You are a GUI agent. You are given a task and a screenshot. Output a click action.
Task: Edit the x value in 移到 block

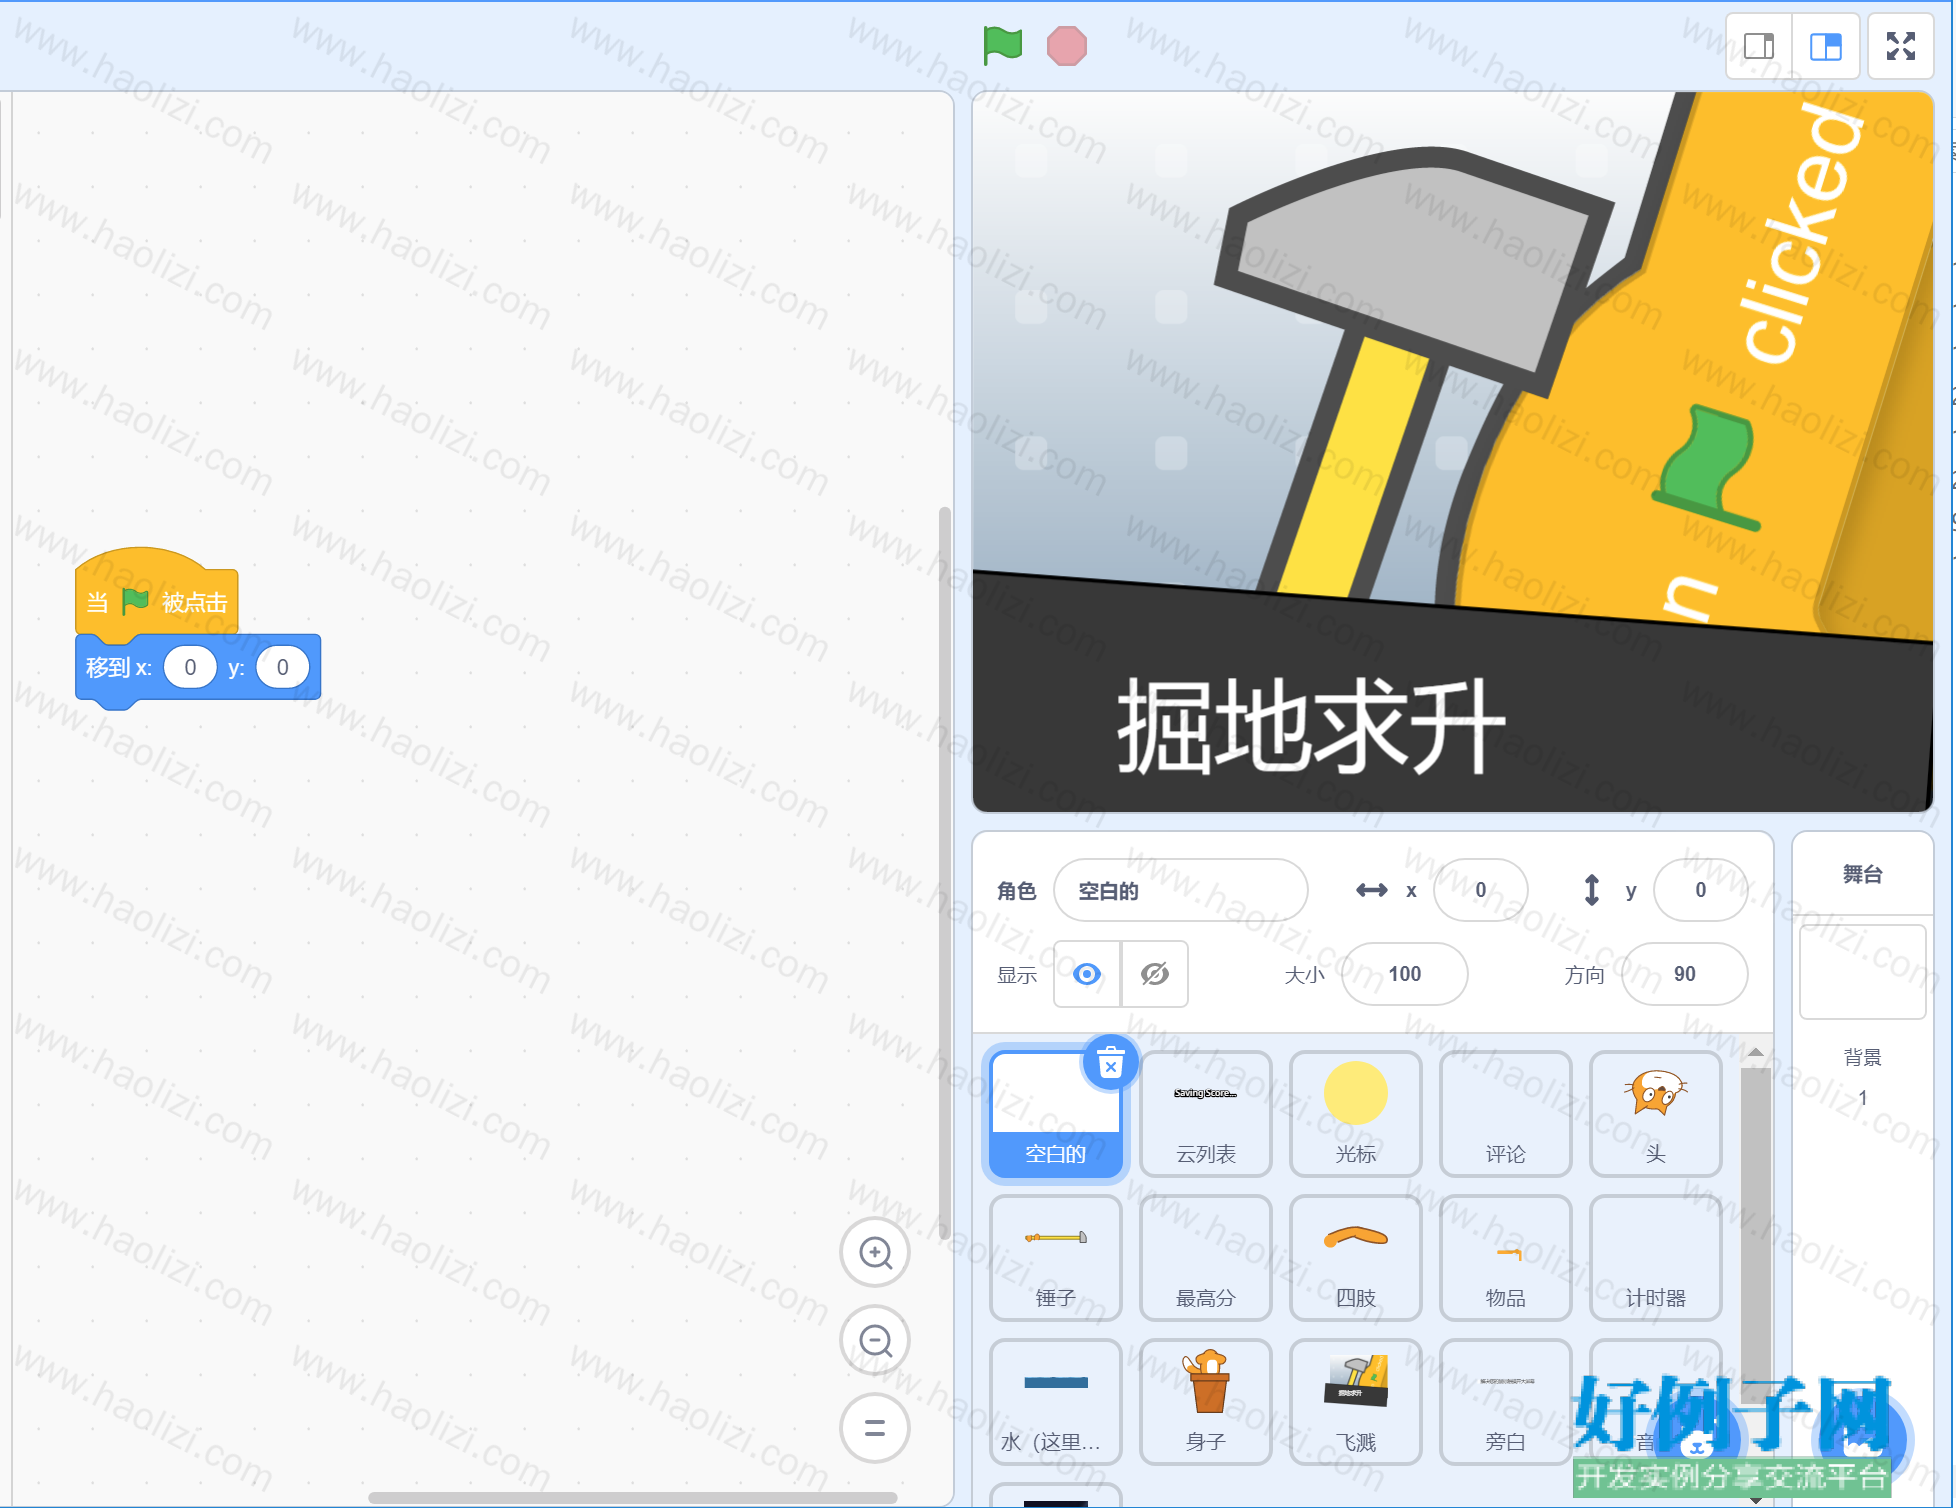[190, 667]
